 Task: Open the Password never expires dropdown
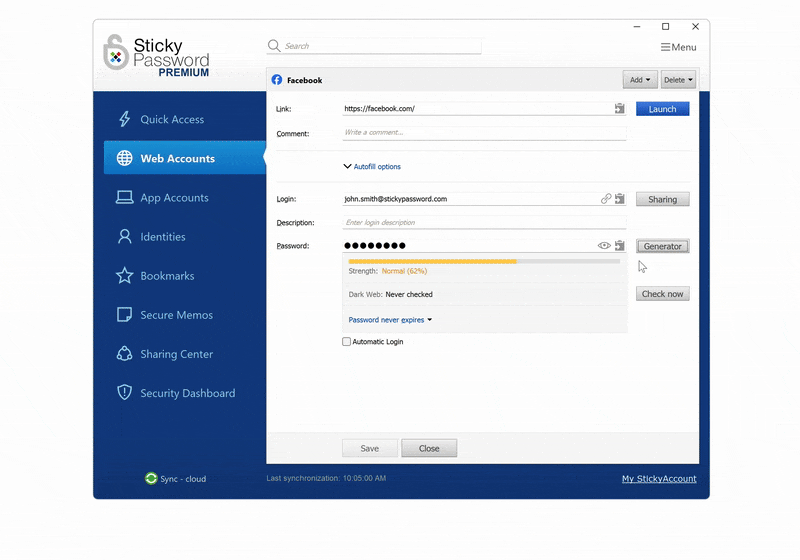(390, 320)
